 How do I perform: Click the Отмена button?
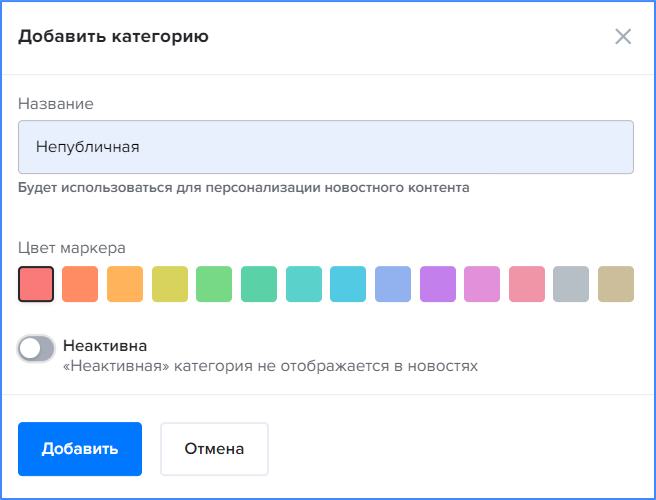point(214,449)
